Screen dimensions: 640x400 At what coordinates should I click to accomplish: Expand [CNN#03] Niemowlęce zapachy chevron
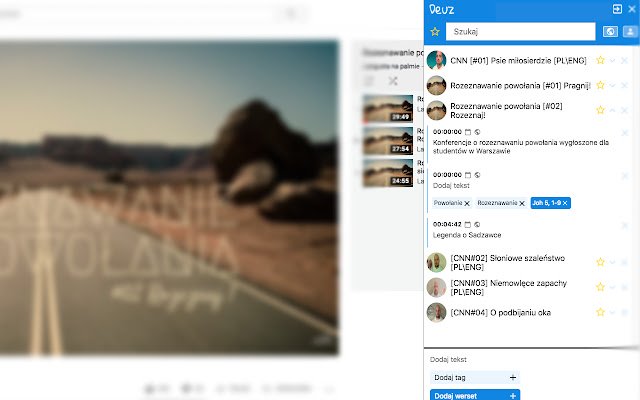612,287
